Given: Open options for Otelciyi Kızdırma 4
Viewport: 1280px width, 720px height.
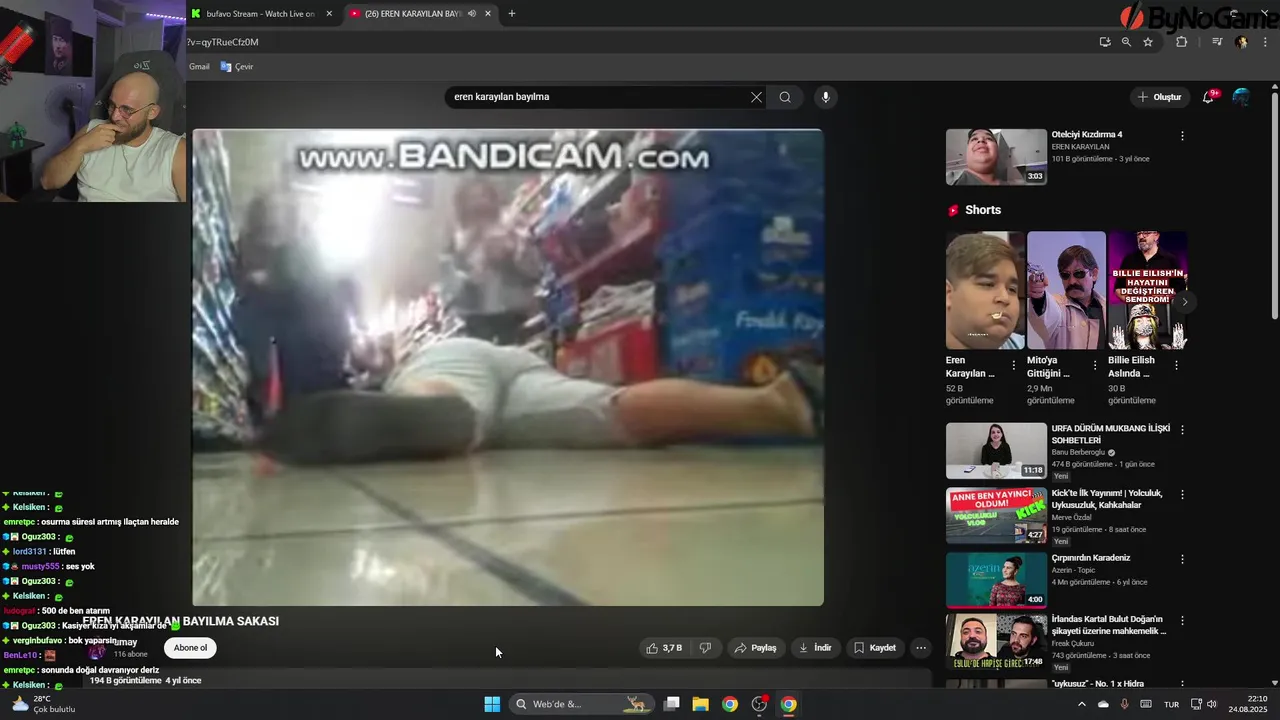Looking at the screenshot, I should pyautogui.click(x=1182, y=136).
